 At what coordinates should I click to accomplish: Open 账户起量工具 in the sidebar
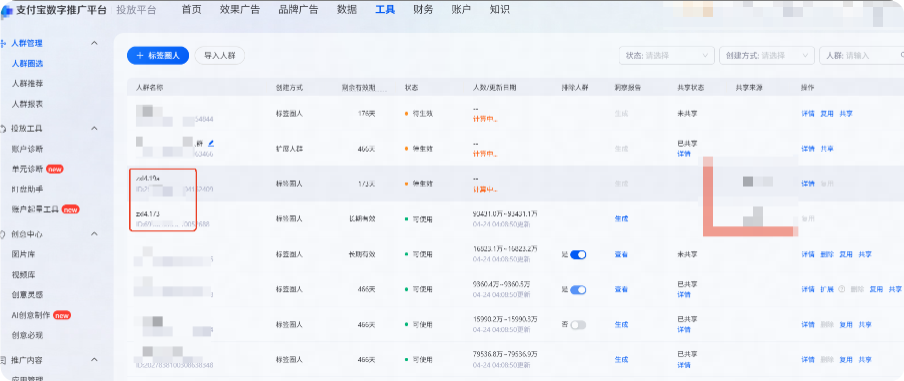click(35, 209)
